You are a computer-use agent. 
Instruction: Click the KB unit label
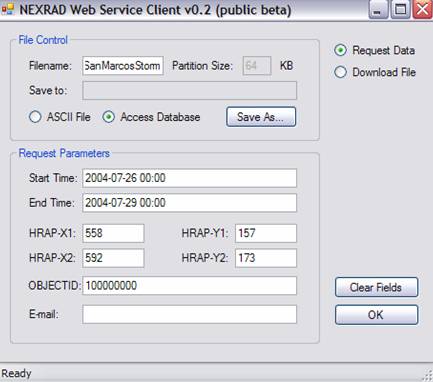(x=286, y=66)
